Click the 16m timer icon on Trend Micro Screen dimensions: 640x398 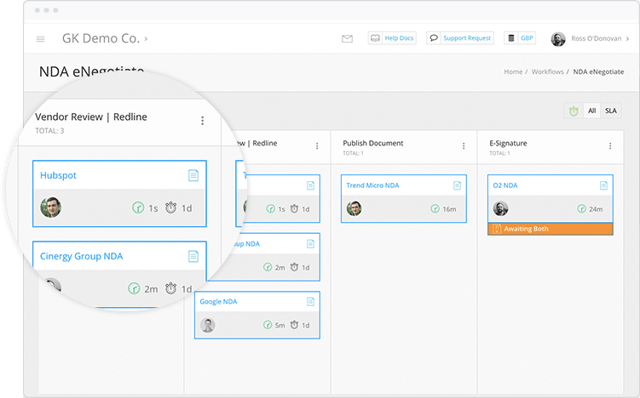click(x=435, y=209)
